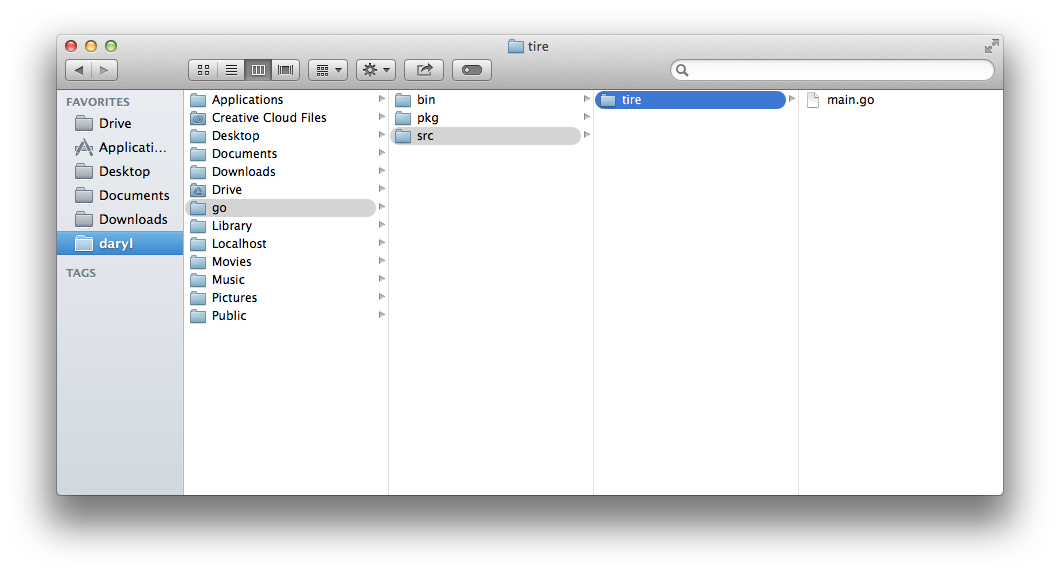Click the magnifying glass search icon
1060x574 pixels.
[x=682, y=70]
